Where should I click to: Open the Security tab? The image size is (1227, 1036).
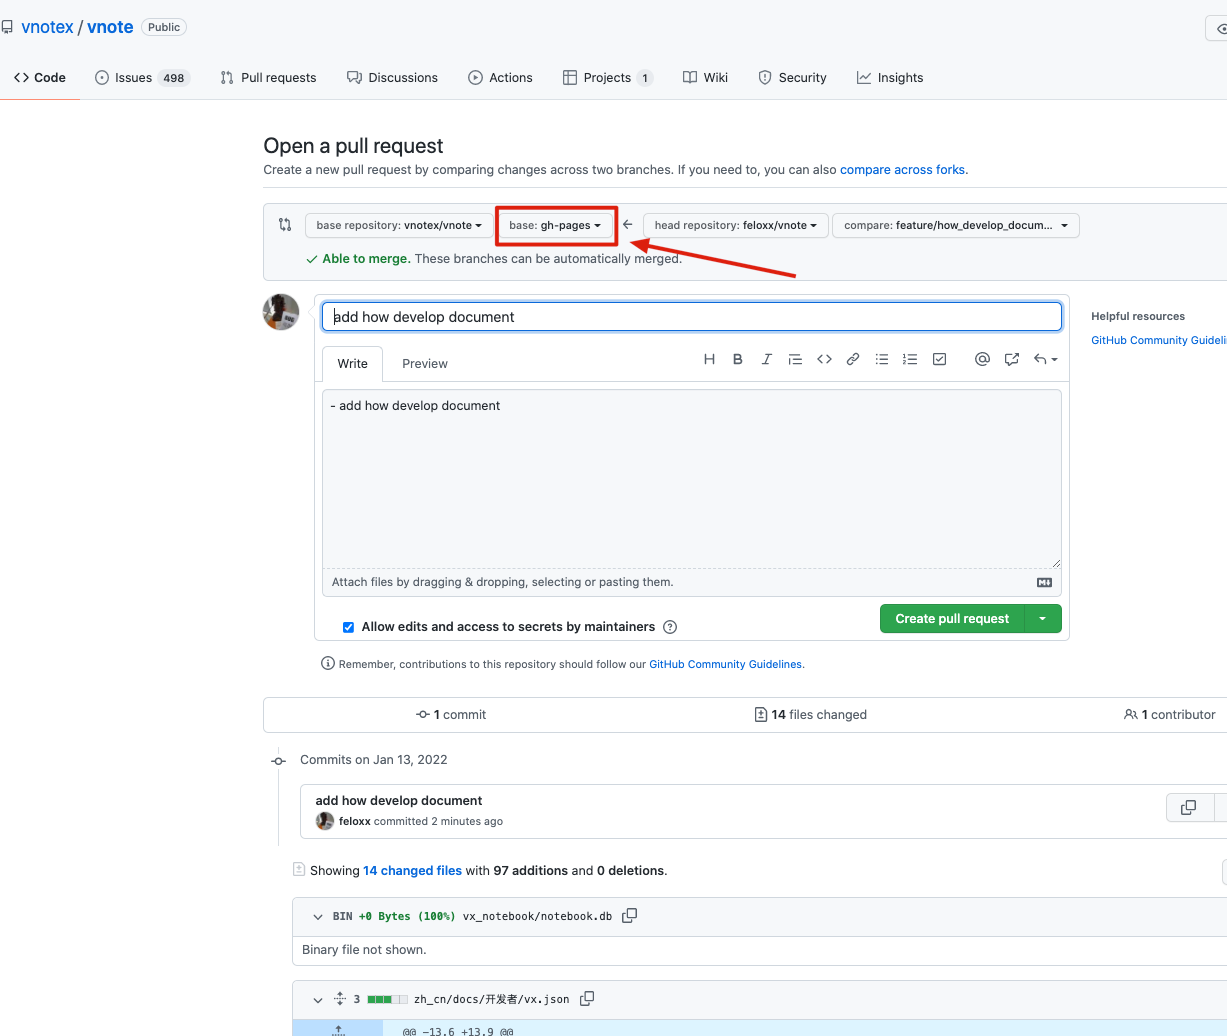pyautogui.click(x=792, y=77)
